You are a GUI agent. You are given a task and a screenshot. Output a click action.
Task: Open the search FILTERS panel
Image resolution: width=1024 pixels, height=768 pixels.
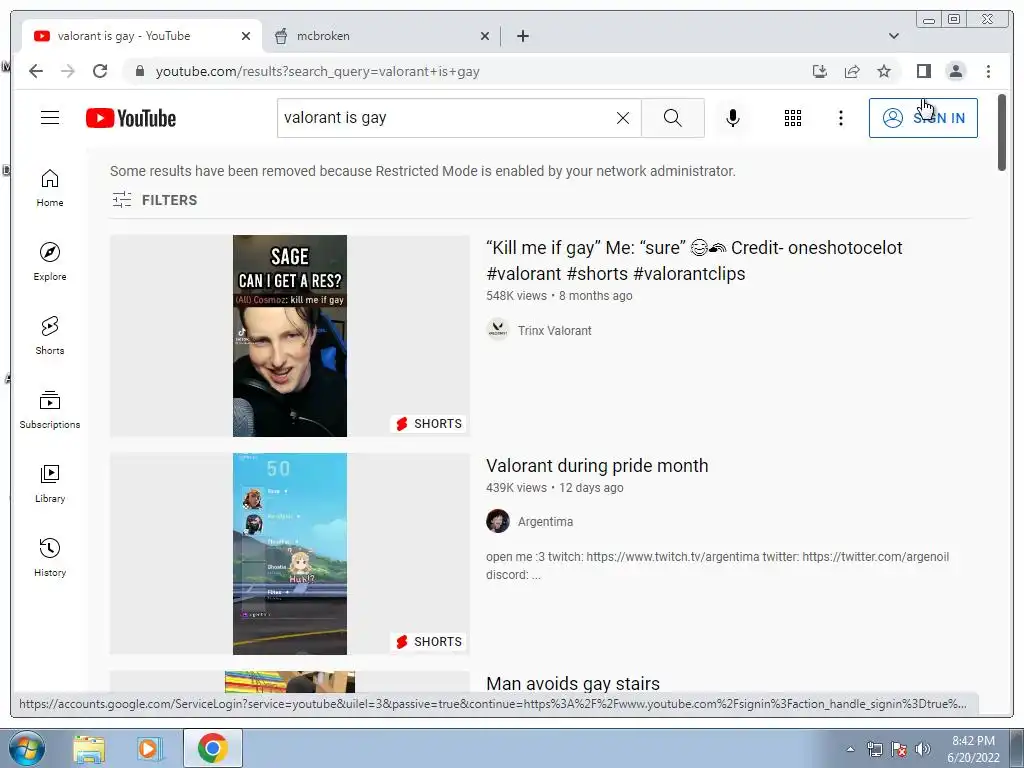tap(154, 200)
